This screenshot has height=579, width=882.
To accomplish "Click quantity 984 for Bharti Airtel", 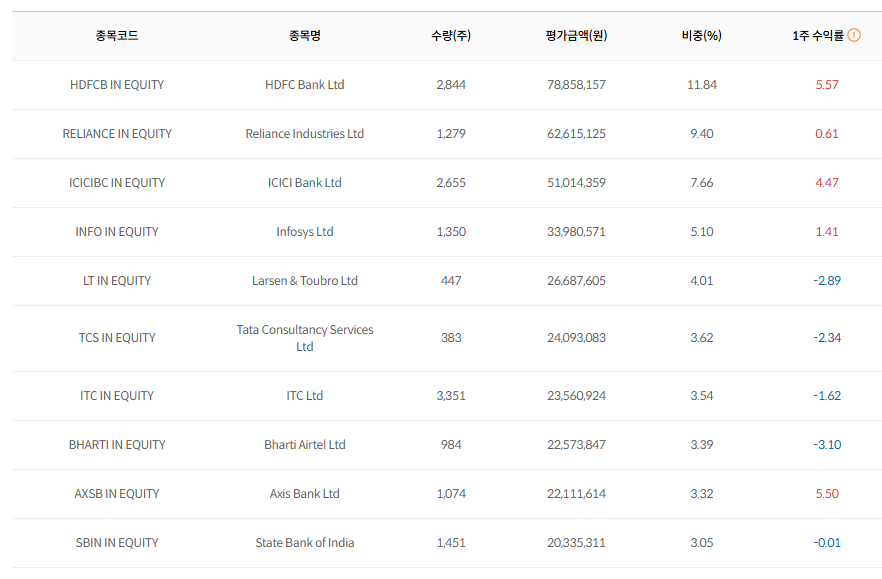I will tap(451, 445).
